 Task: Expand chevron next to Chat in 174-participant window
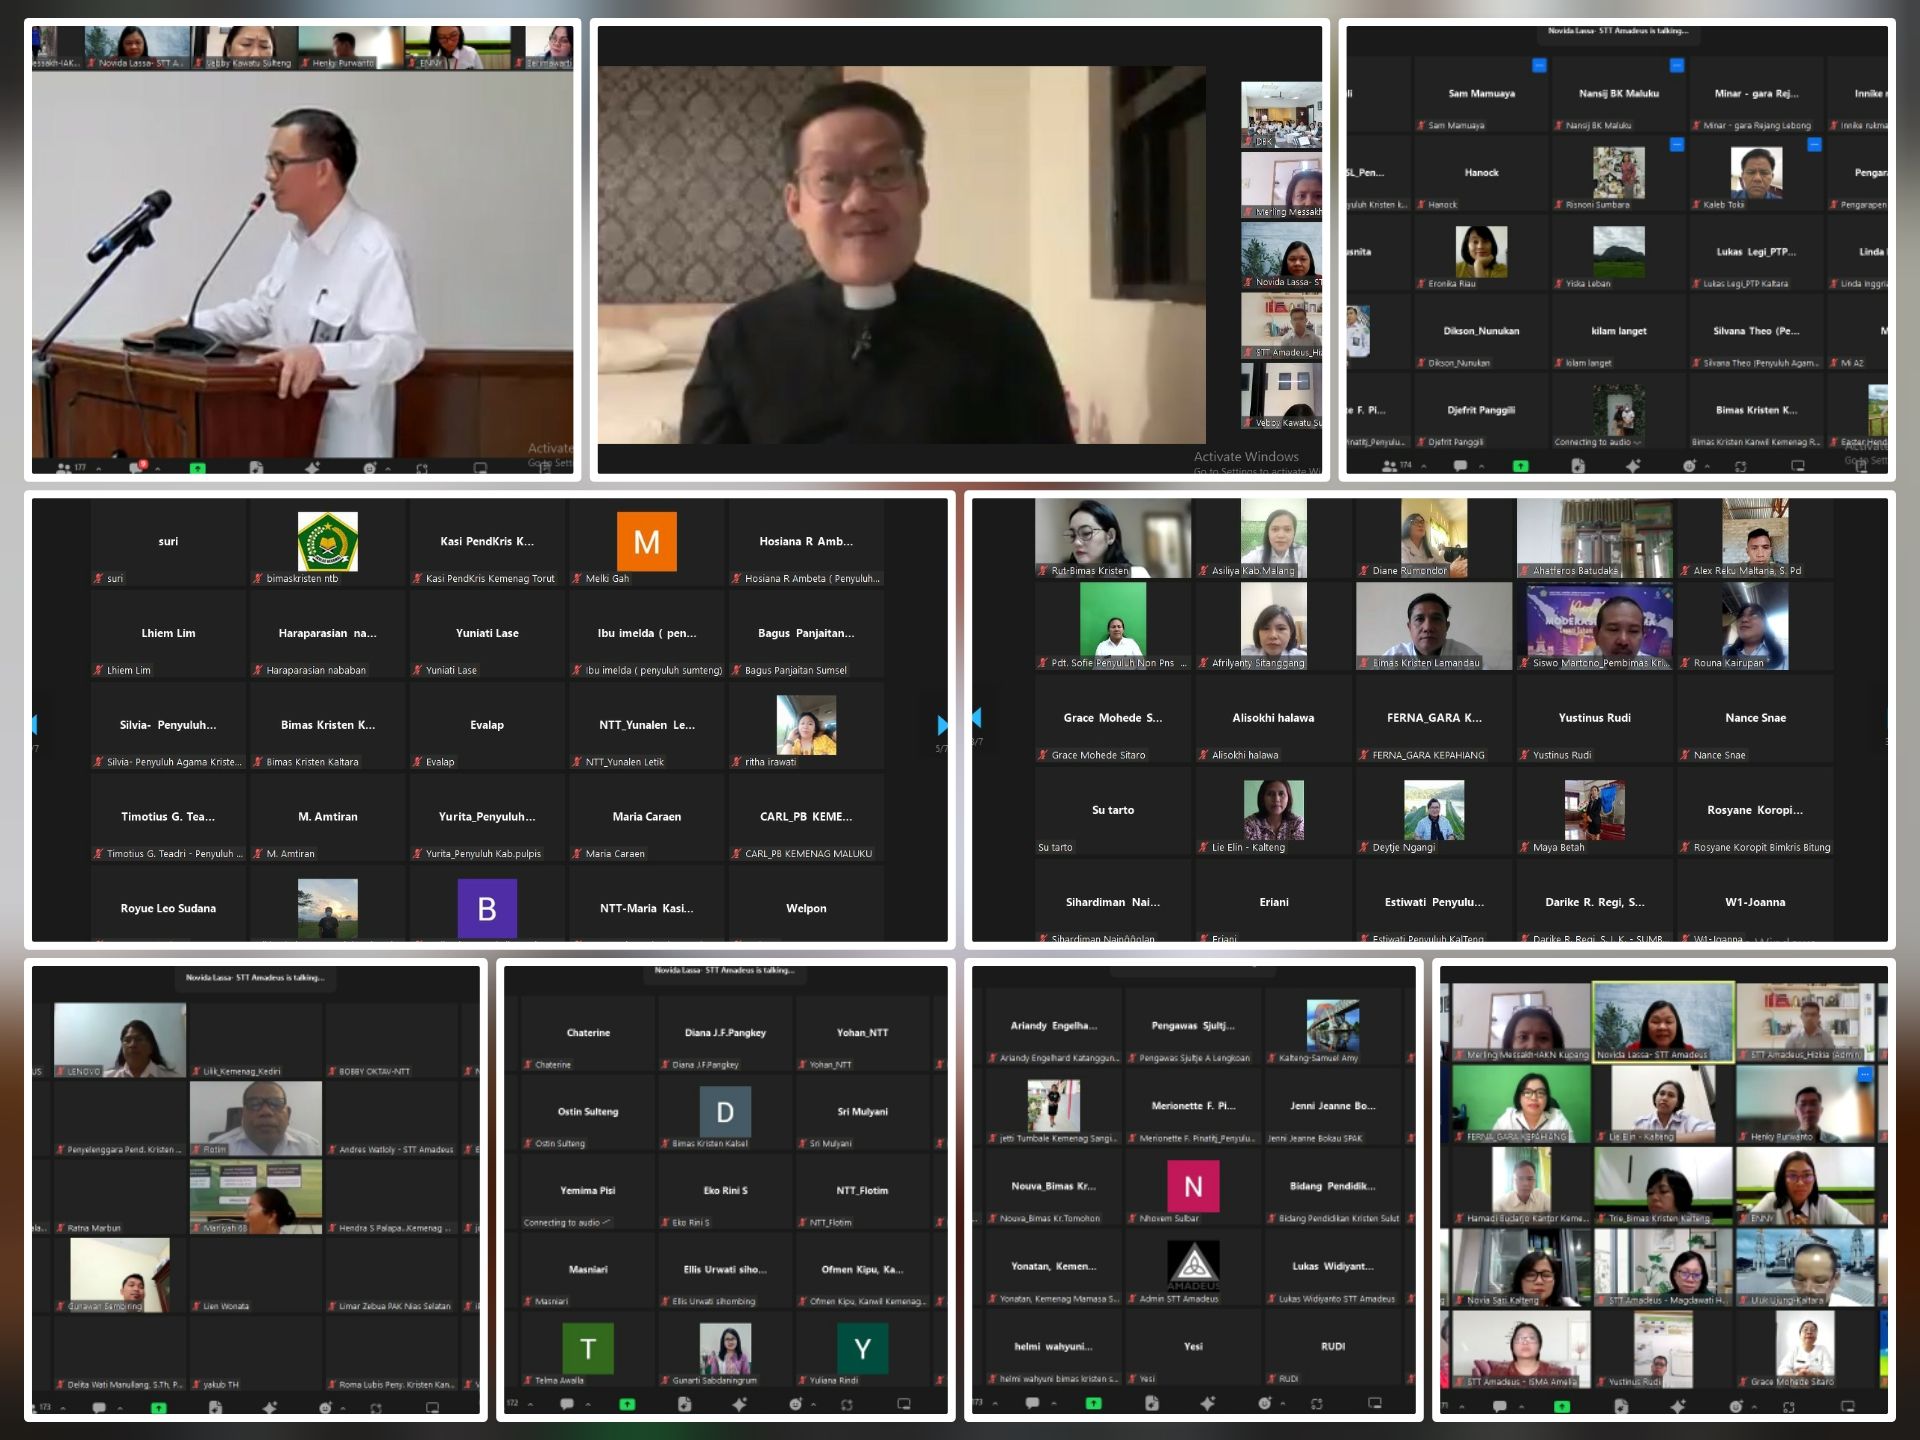(x=1481, y=466)
